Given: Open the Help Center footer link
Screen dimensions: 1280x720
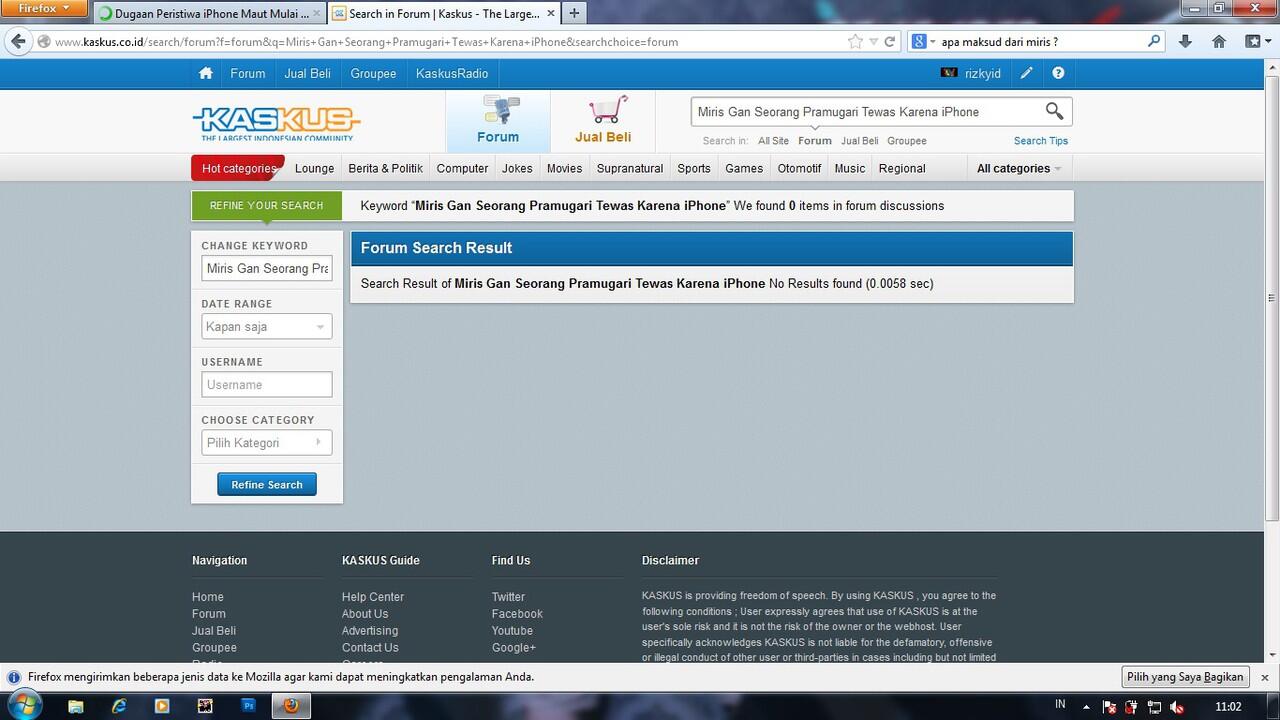Looking at the screenshot, I should click(373, 597).
